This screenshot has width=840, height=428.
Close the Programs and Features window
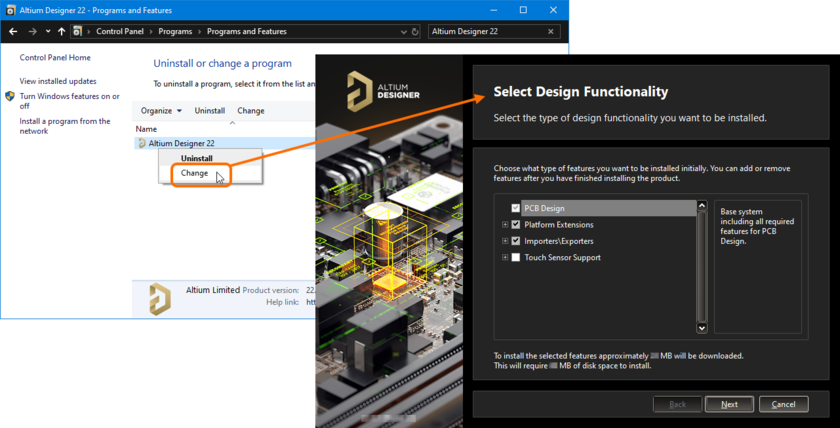[553, 10]
